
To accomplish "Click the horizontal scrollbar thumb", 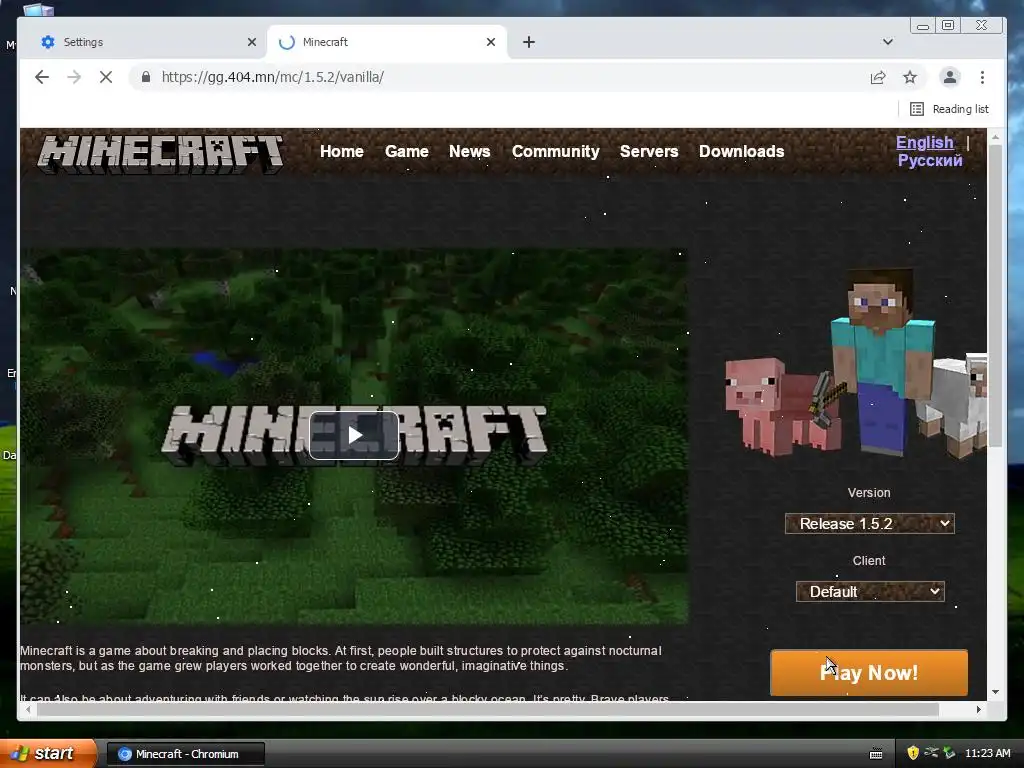I will [487, 709].
